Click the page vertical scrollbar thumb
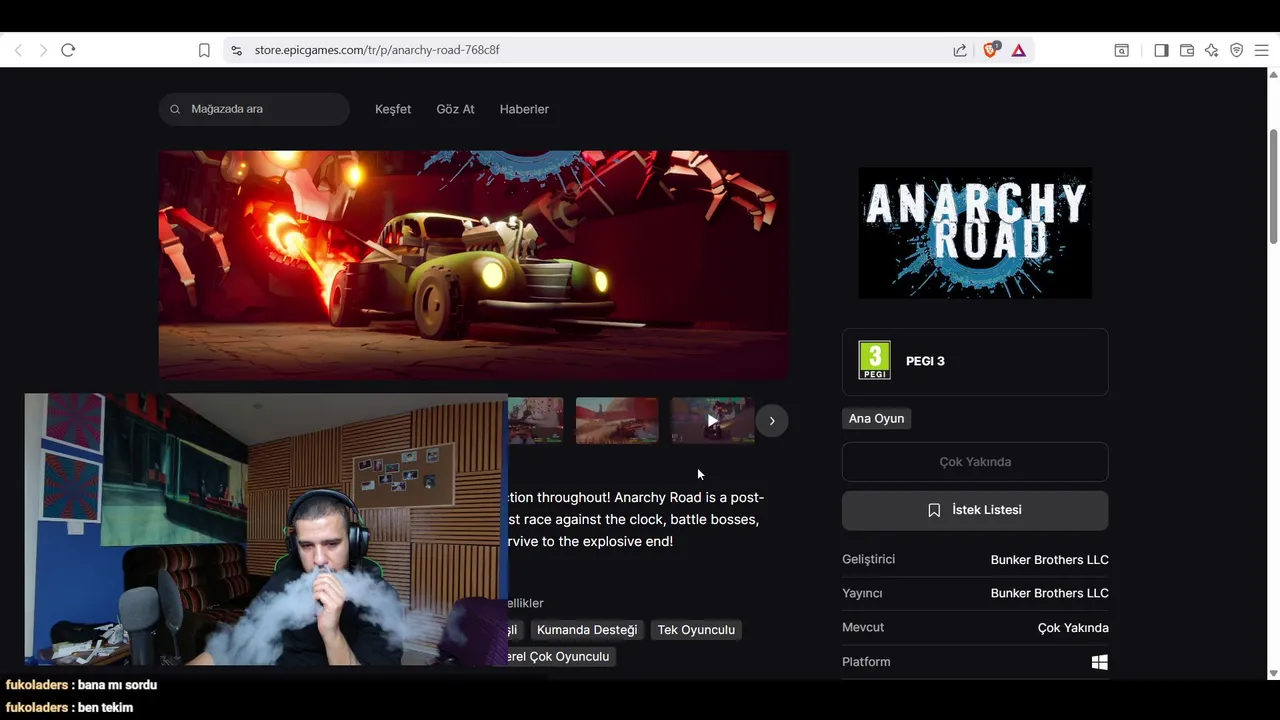The image size is (1280, 720). coord(1273,186)
